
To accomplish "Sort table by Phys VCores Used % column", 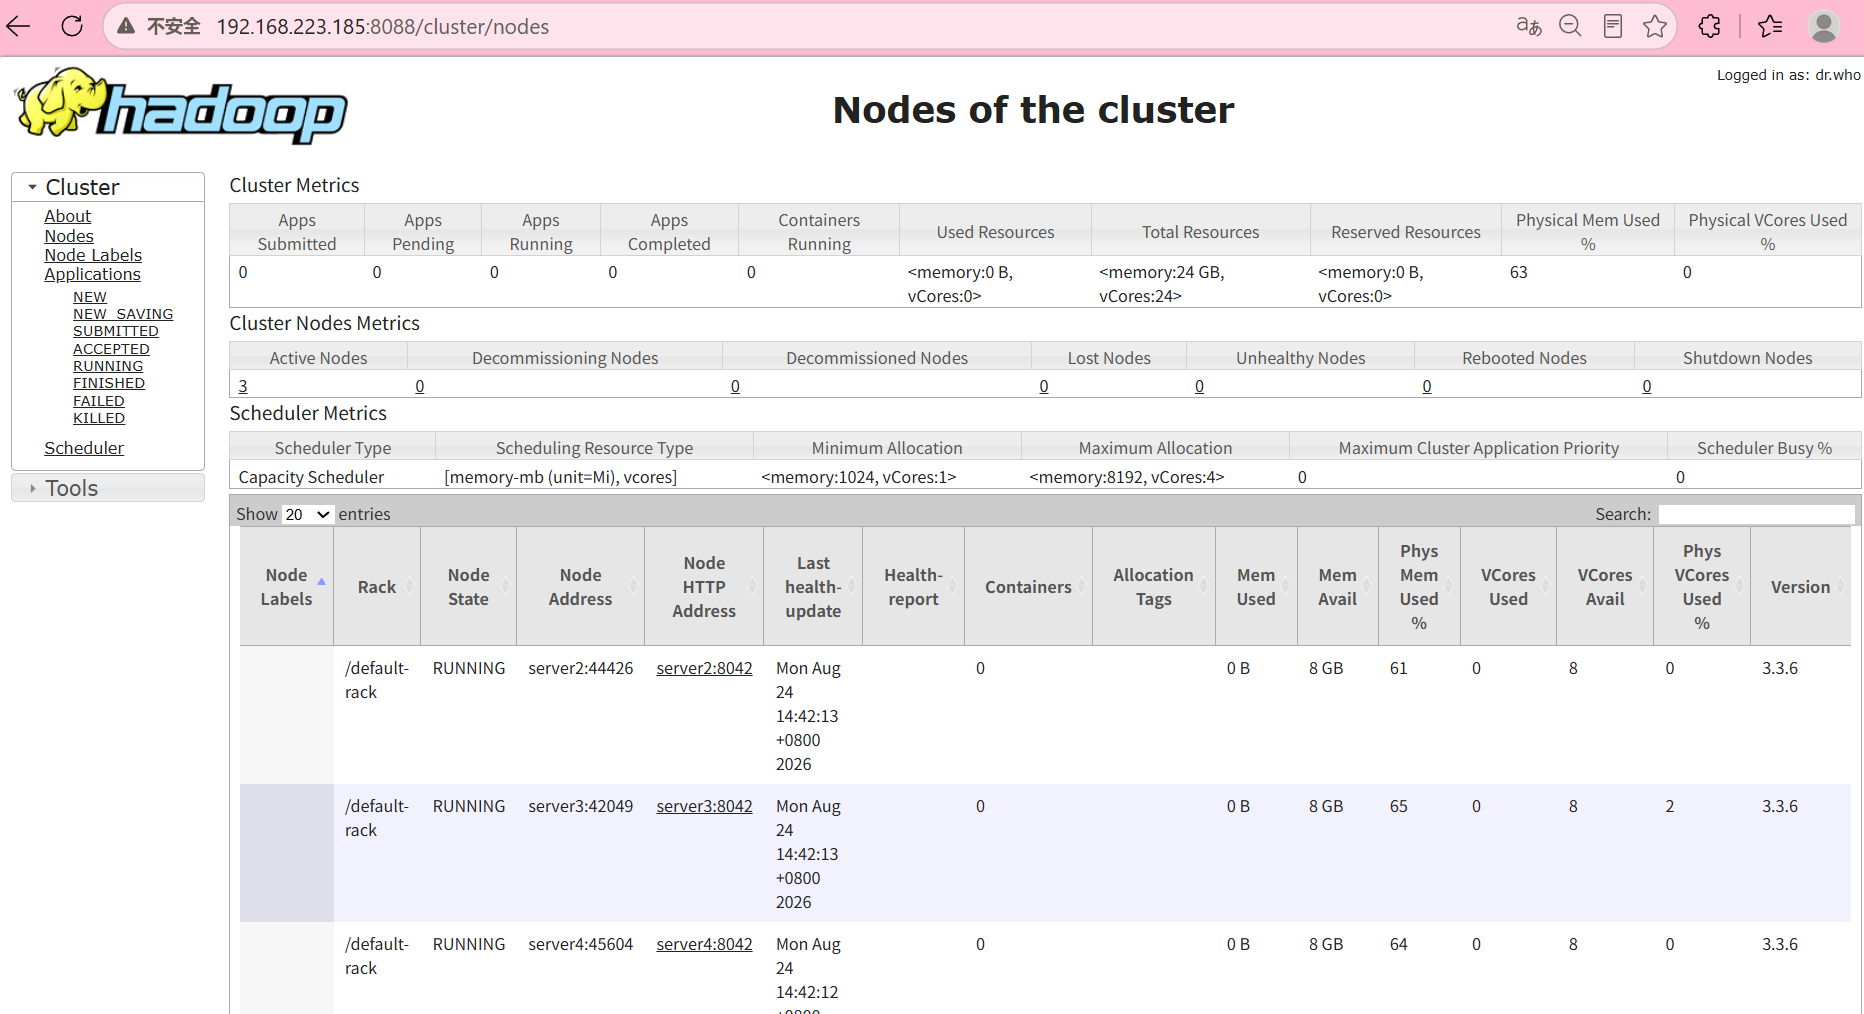I will (1702, 587).
